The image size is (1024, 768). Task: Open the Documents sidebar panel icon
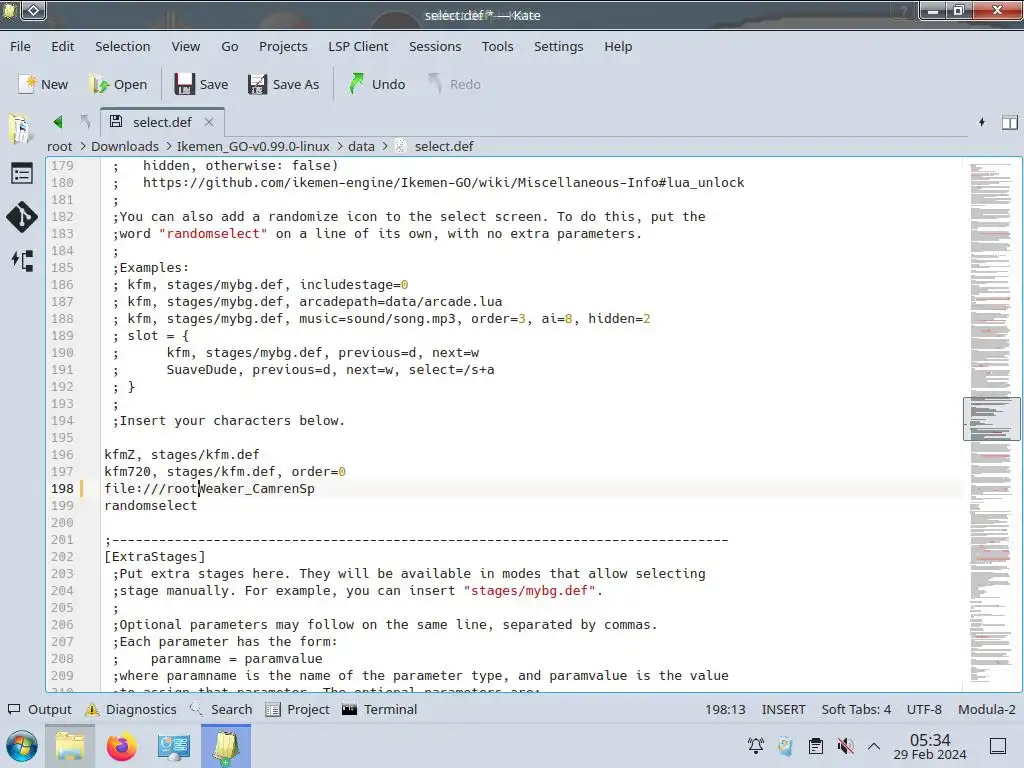click(x=21, y=129)
